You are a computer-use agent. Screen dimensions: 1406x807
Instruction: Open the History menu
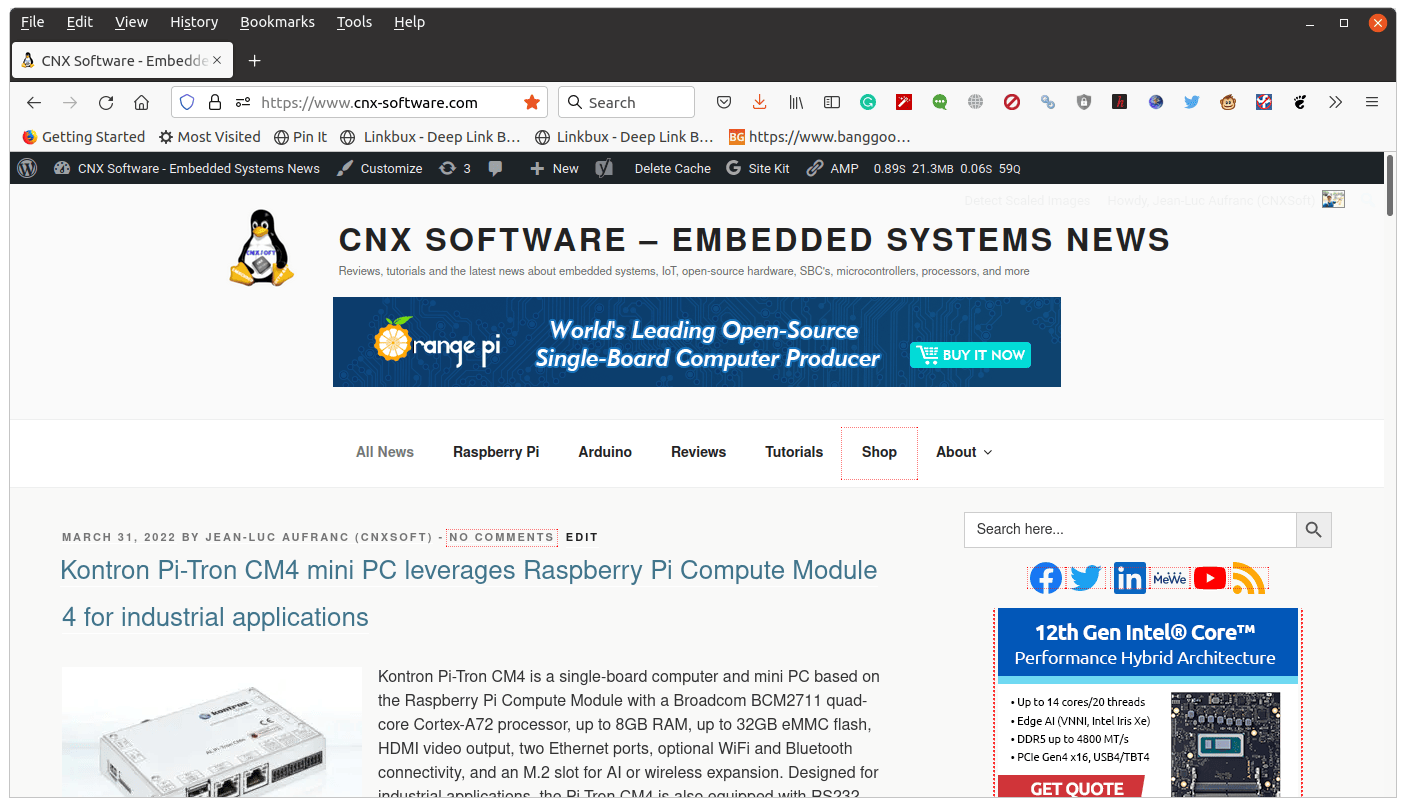[194, 22]
